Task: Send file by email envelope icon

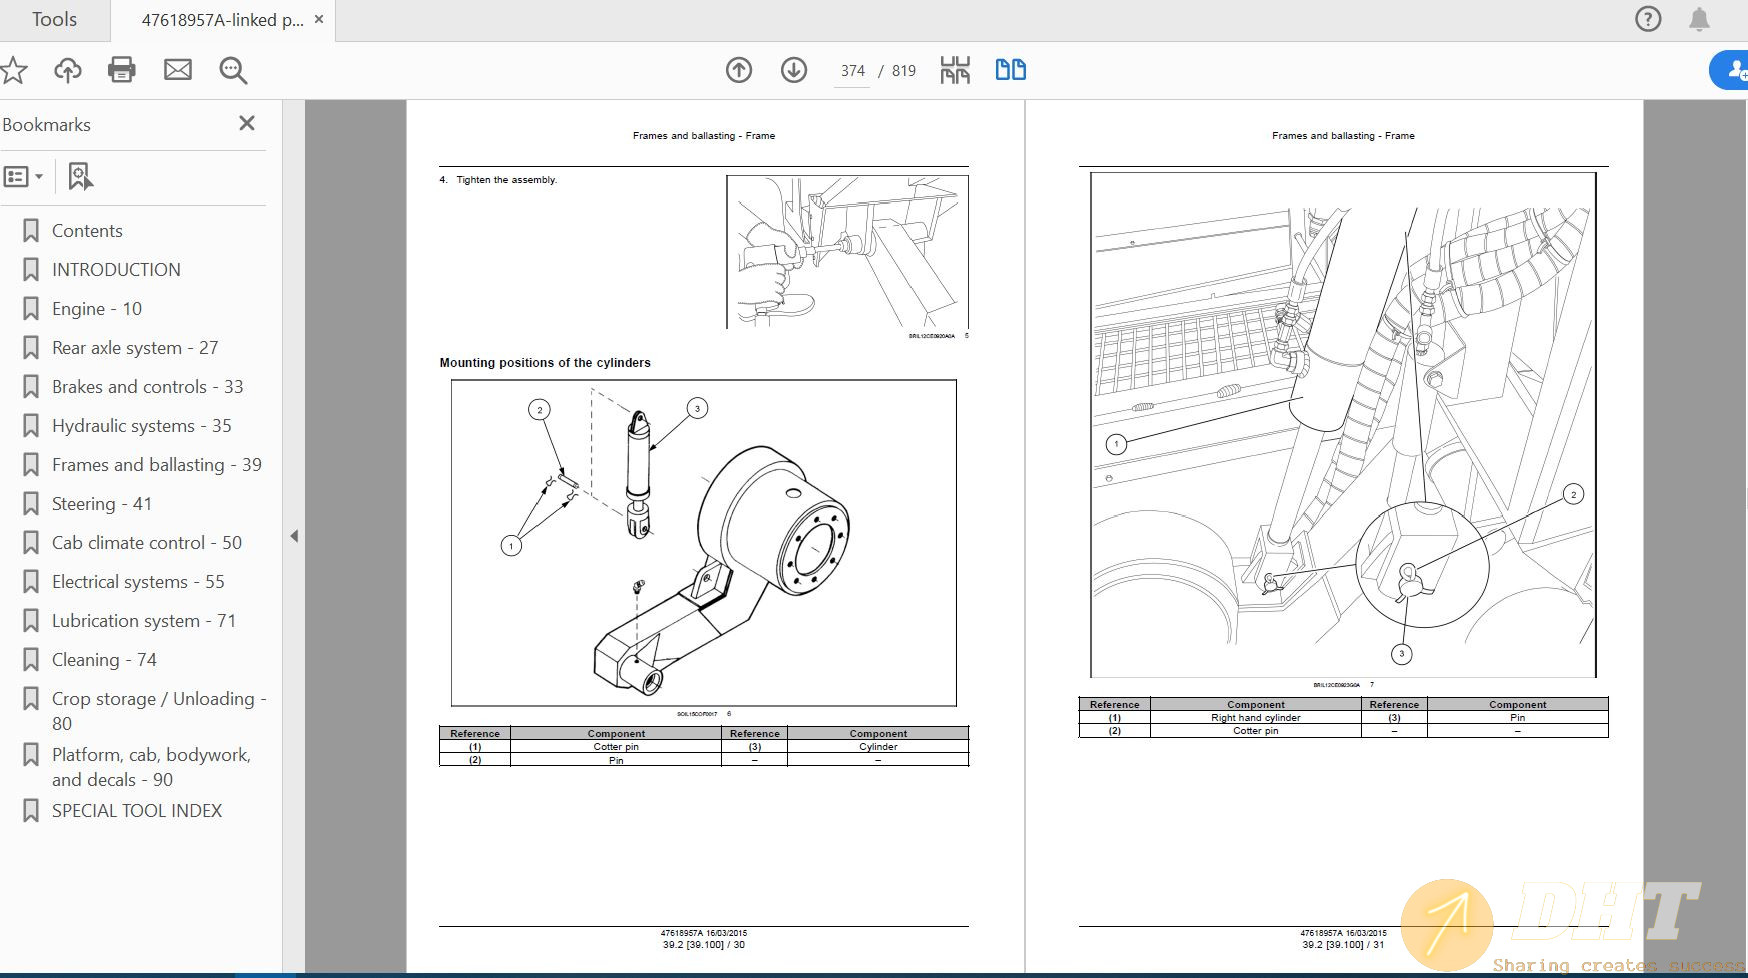Action: 178,70
